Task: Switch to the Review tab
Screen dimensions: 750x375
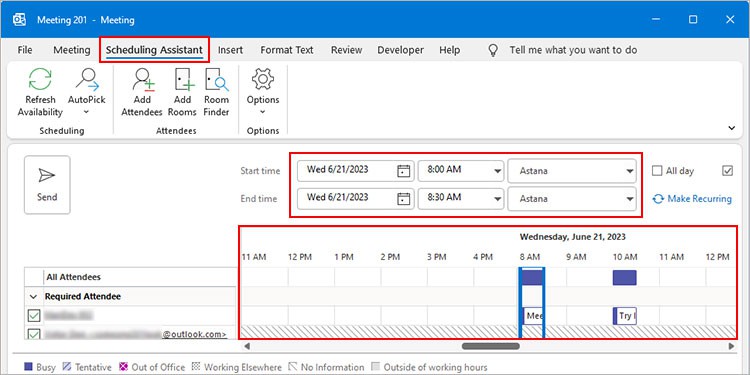Action: (346, 50)
